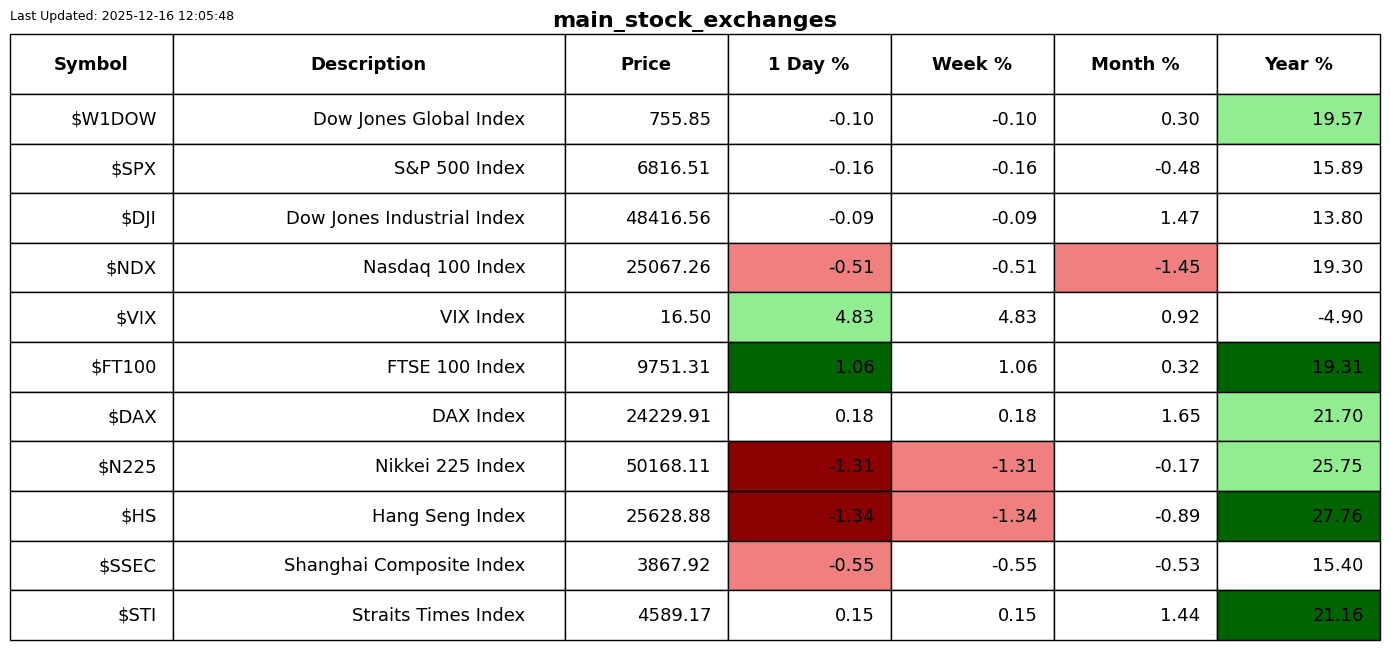The width and height of the screenshot is (1390, 650).
Task: Click the Last Updated timestamp
Action: [x=122, y=16]
